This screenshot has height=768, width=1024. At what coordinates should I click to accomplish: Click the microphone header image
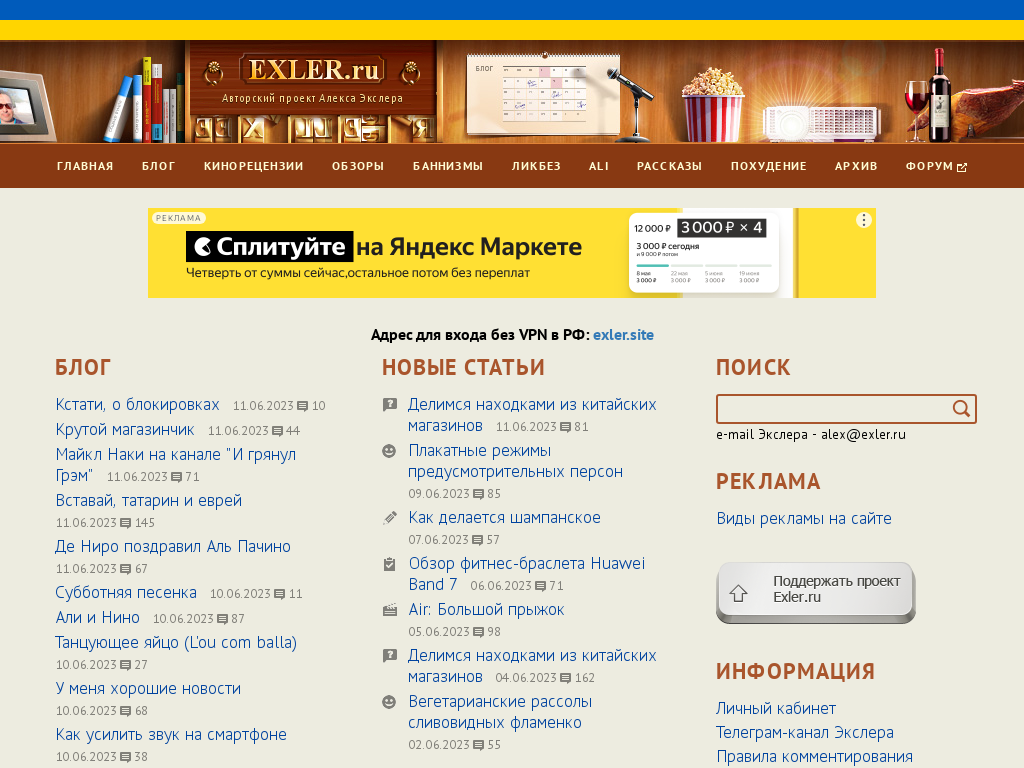[630, 104]
